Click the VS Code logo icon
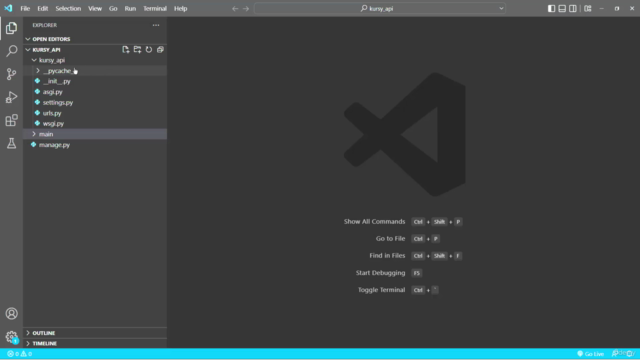The width and height of the screenshot is (640, 360). (8, 8)
